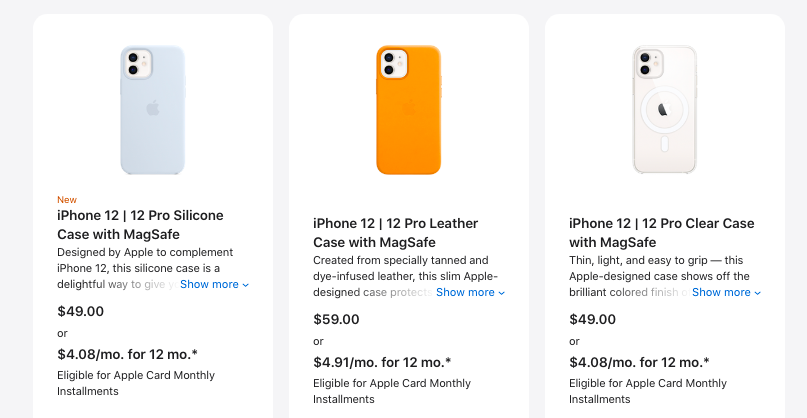Click the chevron beside Silicone Case Show more

(x=245, y=285)
